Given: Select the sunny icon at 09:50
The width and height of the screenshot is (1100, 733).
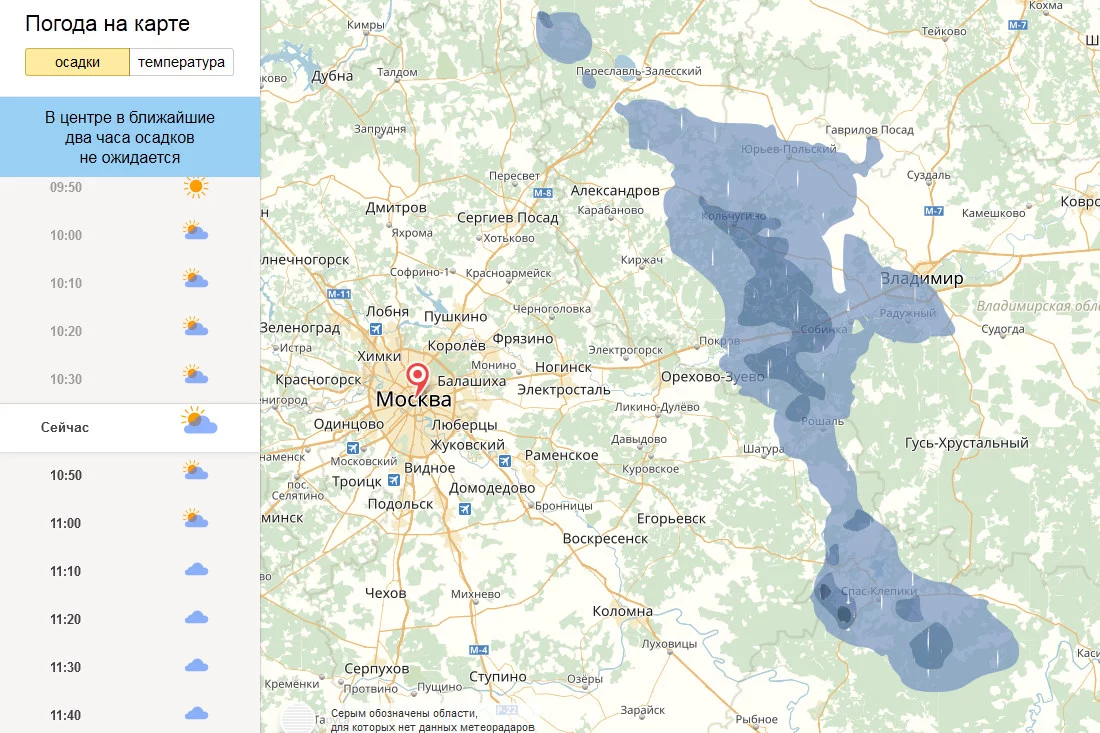Looking at the screenshot, I should pos(196,187).
